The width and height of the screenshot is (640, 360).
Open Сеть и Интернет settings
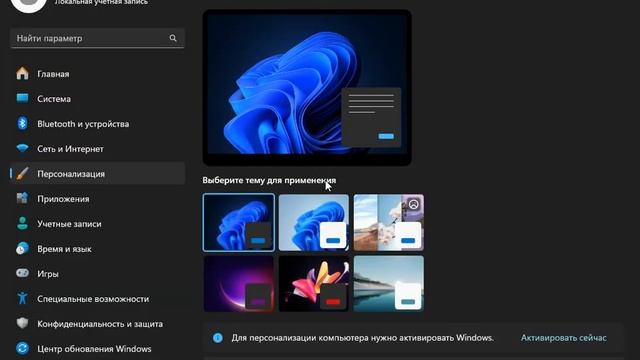pos(70,149)
